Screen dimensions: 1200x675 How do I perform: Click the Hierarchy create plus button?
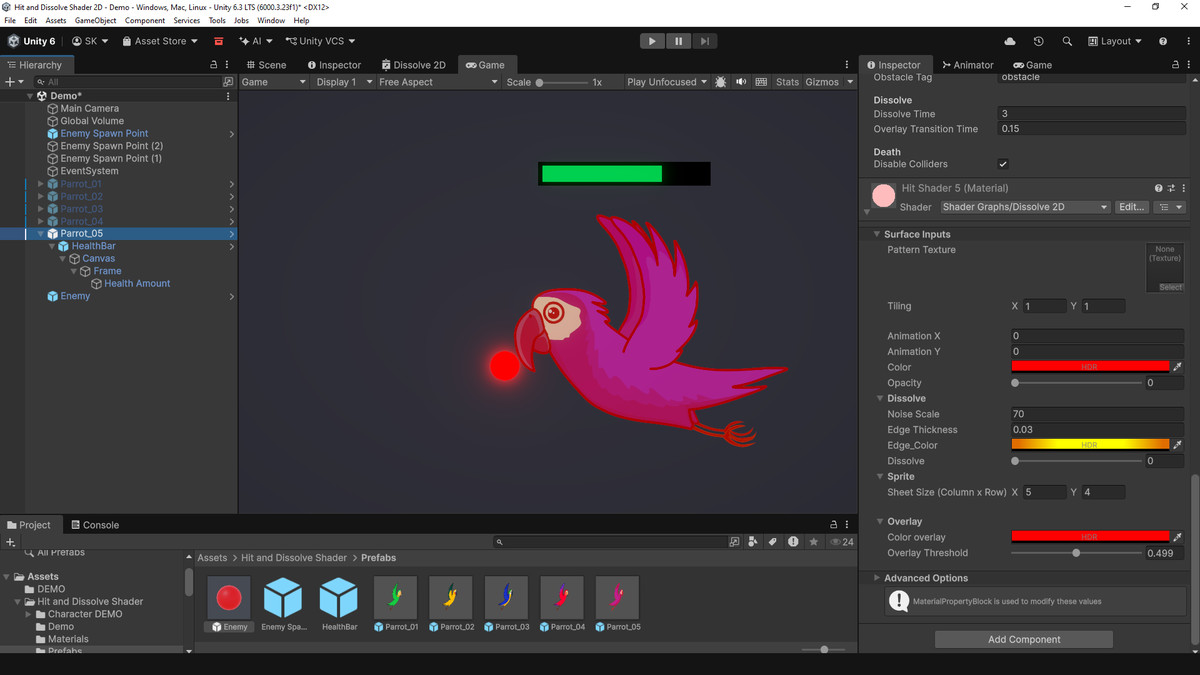point(12,82)
